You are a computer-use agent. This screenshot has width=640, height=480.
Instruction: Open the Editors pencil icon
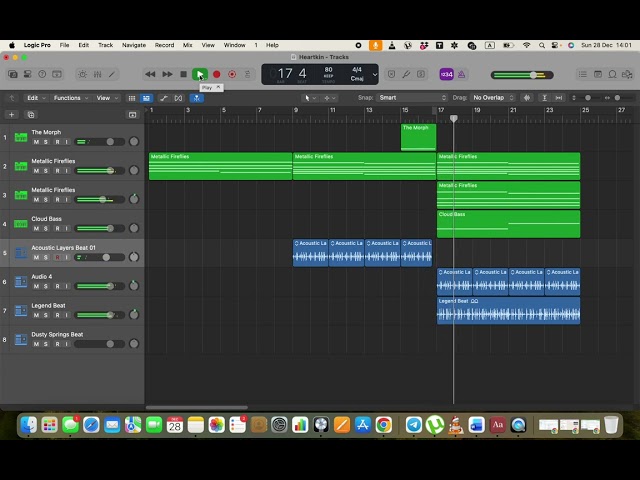[112, 74]
